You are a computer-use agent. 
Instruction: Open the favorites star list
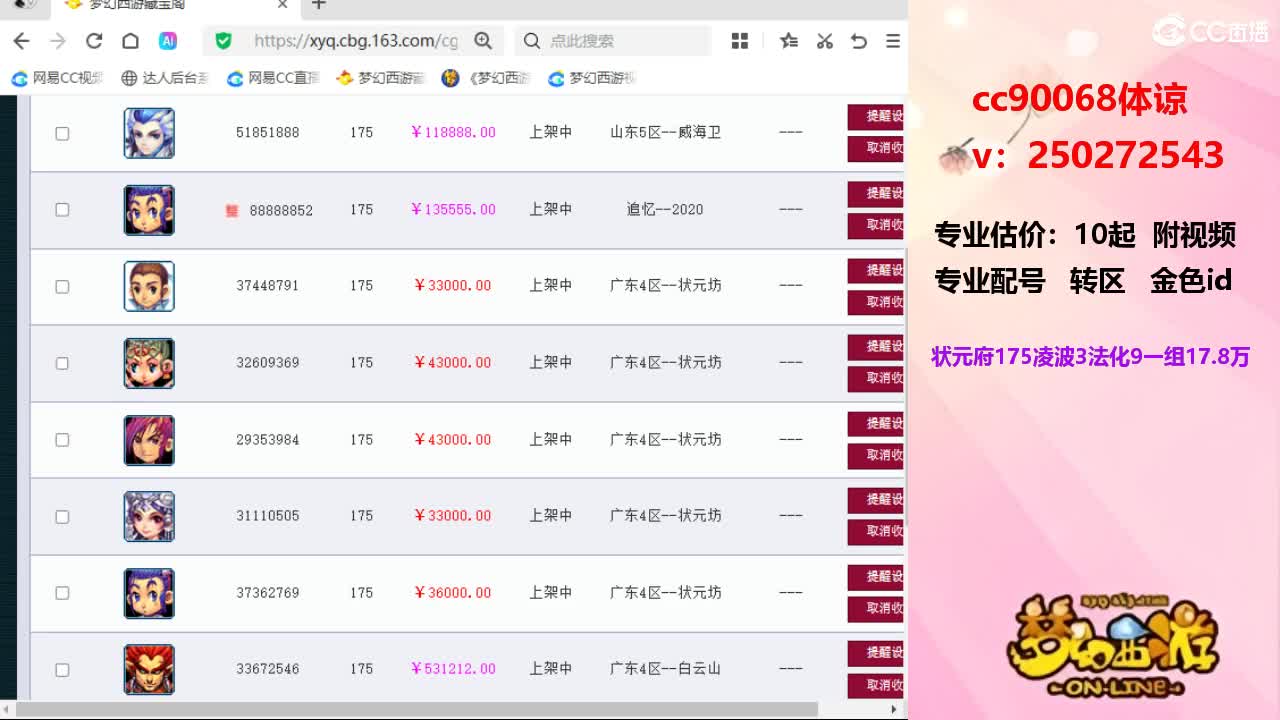pos(789,41)
